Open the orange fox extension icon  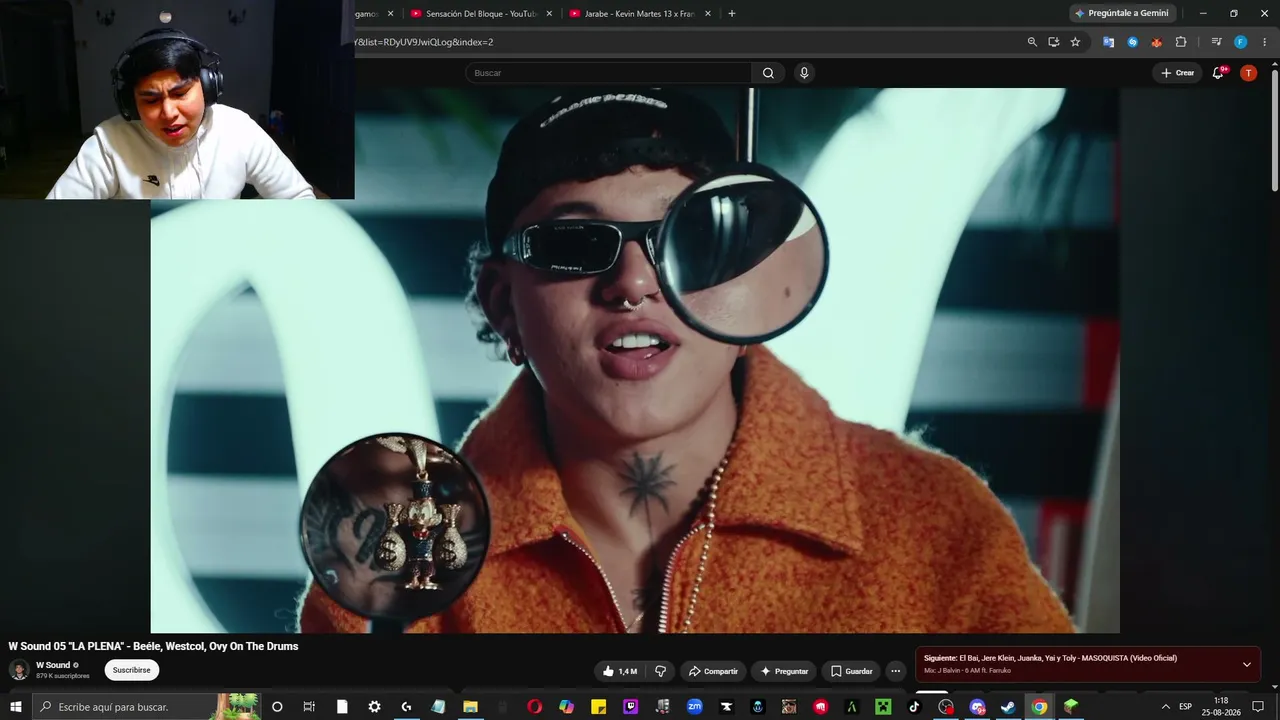click(1157, 42)
